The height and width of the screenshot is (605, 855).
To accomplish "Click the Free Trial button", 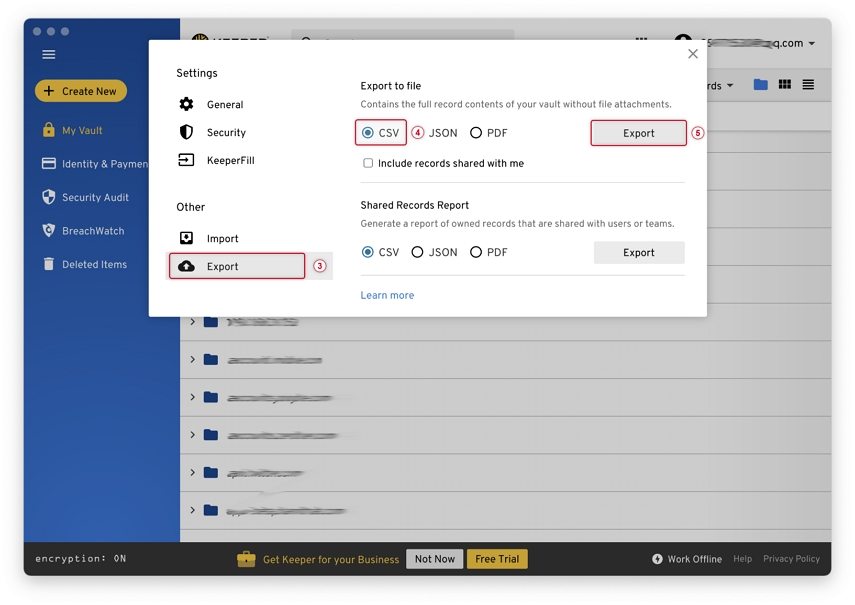I will point(497,559).
